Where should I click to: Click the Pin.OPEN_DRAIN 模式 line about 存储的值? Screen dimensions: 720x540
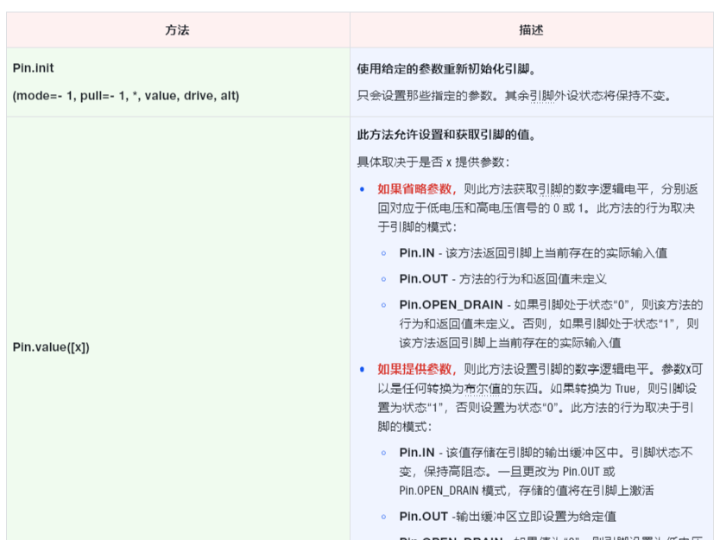coord(526,490)
